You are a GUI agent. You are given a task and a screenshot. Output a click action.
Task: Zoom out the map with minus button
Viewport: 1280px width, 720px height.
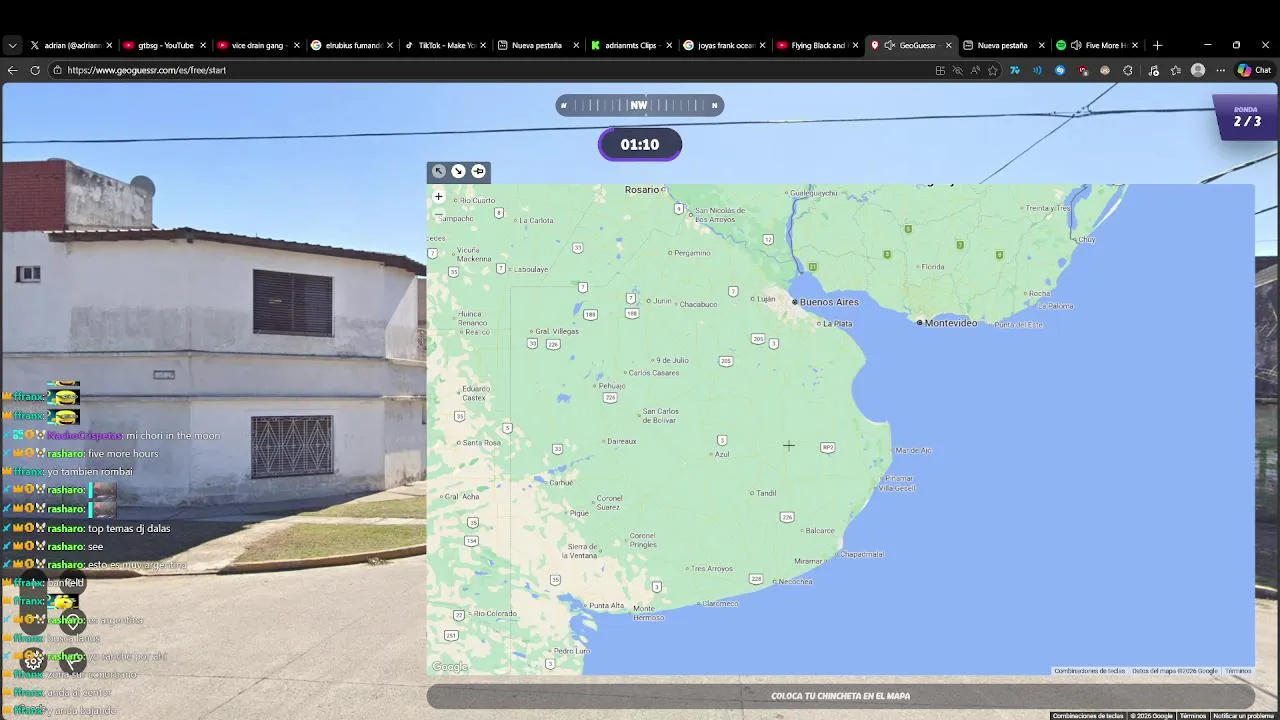(x=438, y=214)
